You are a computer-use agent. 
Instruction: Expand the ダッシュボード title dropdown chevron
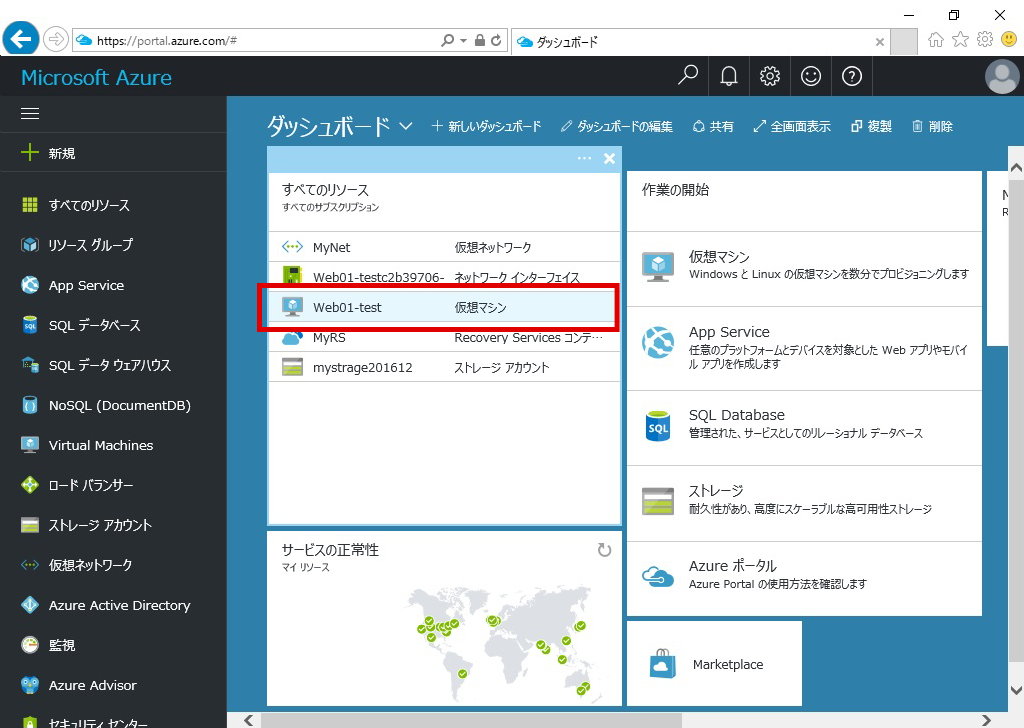coord(406,126)
